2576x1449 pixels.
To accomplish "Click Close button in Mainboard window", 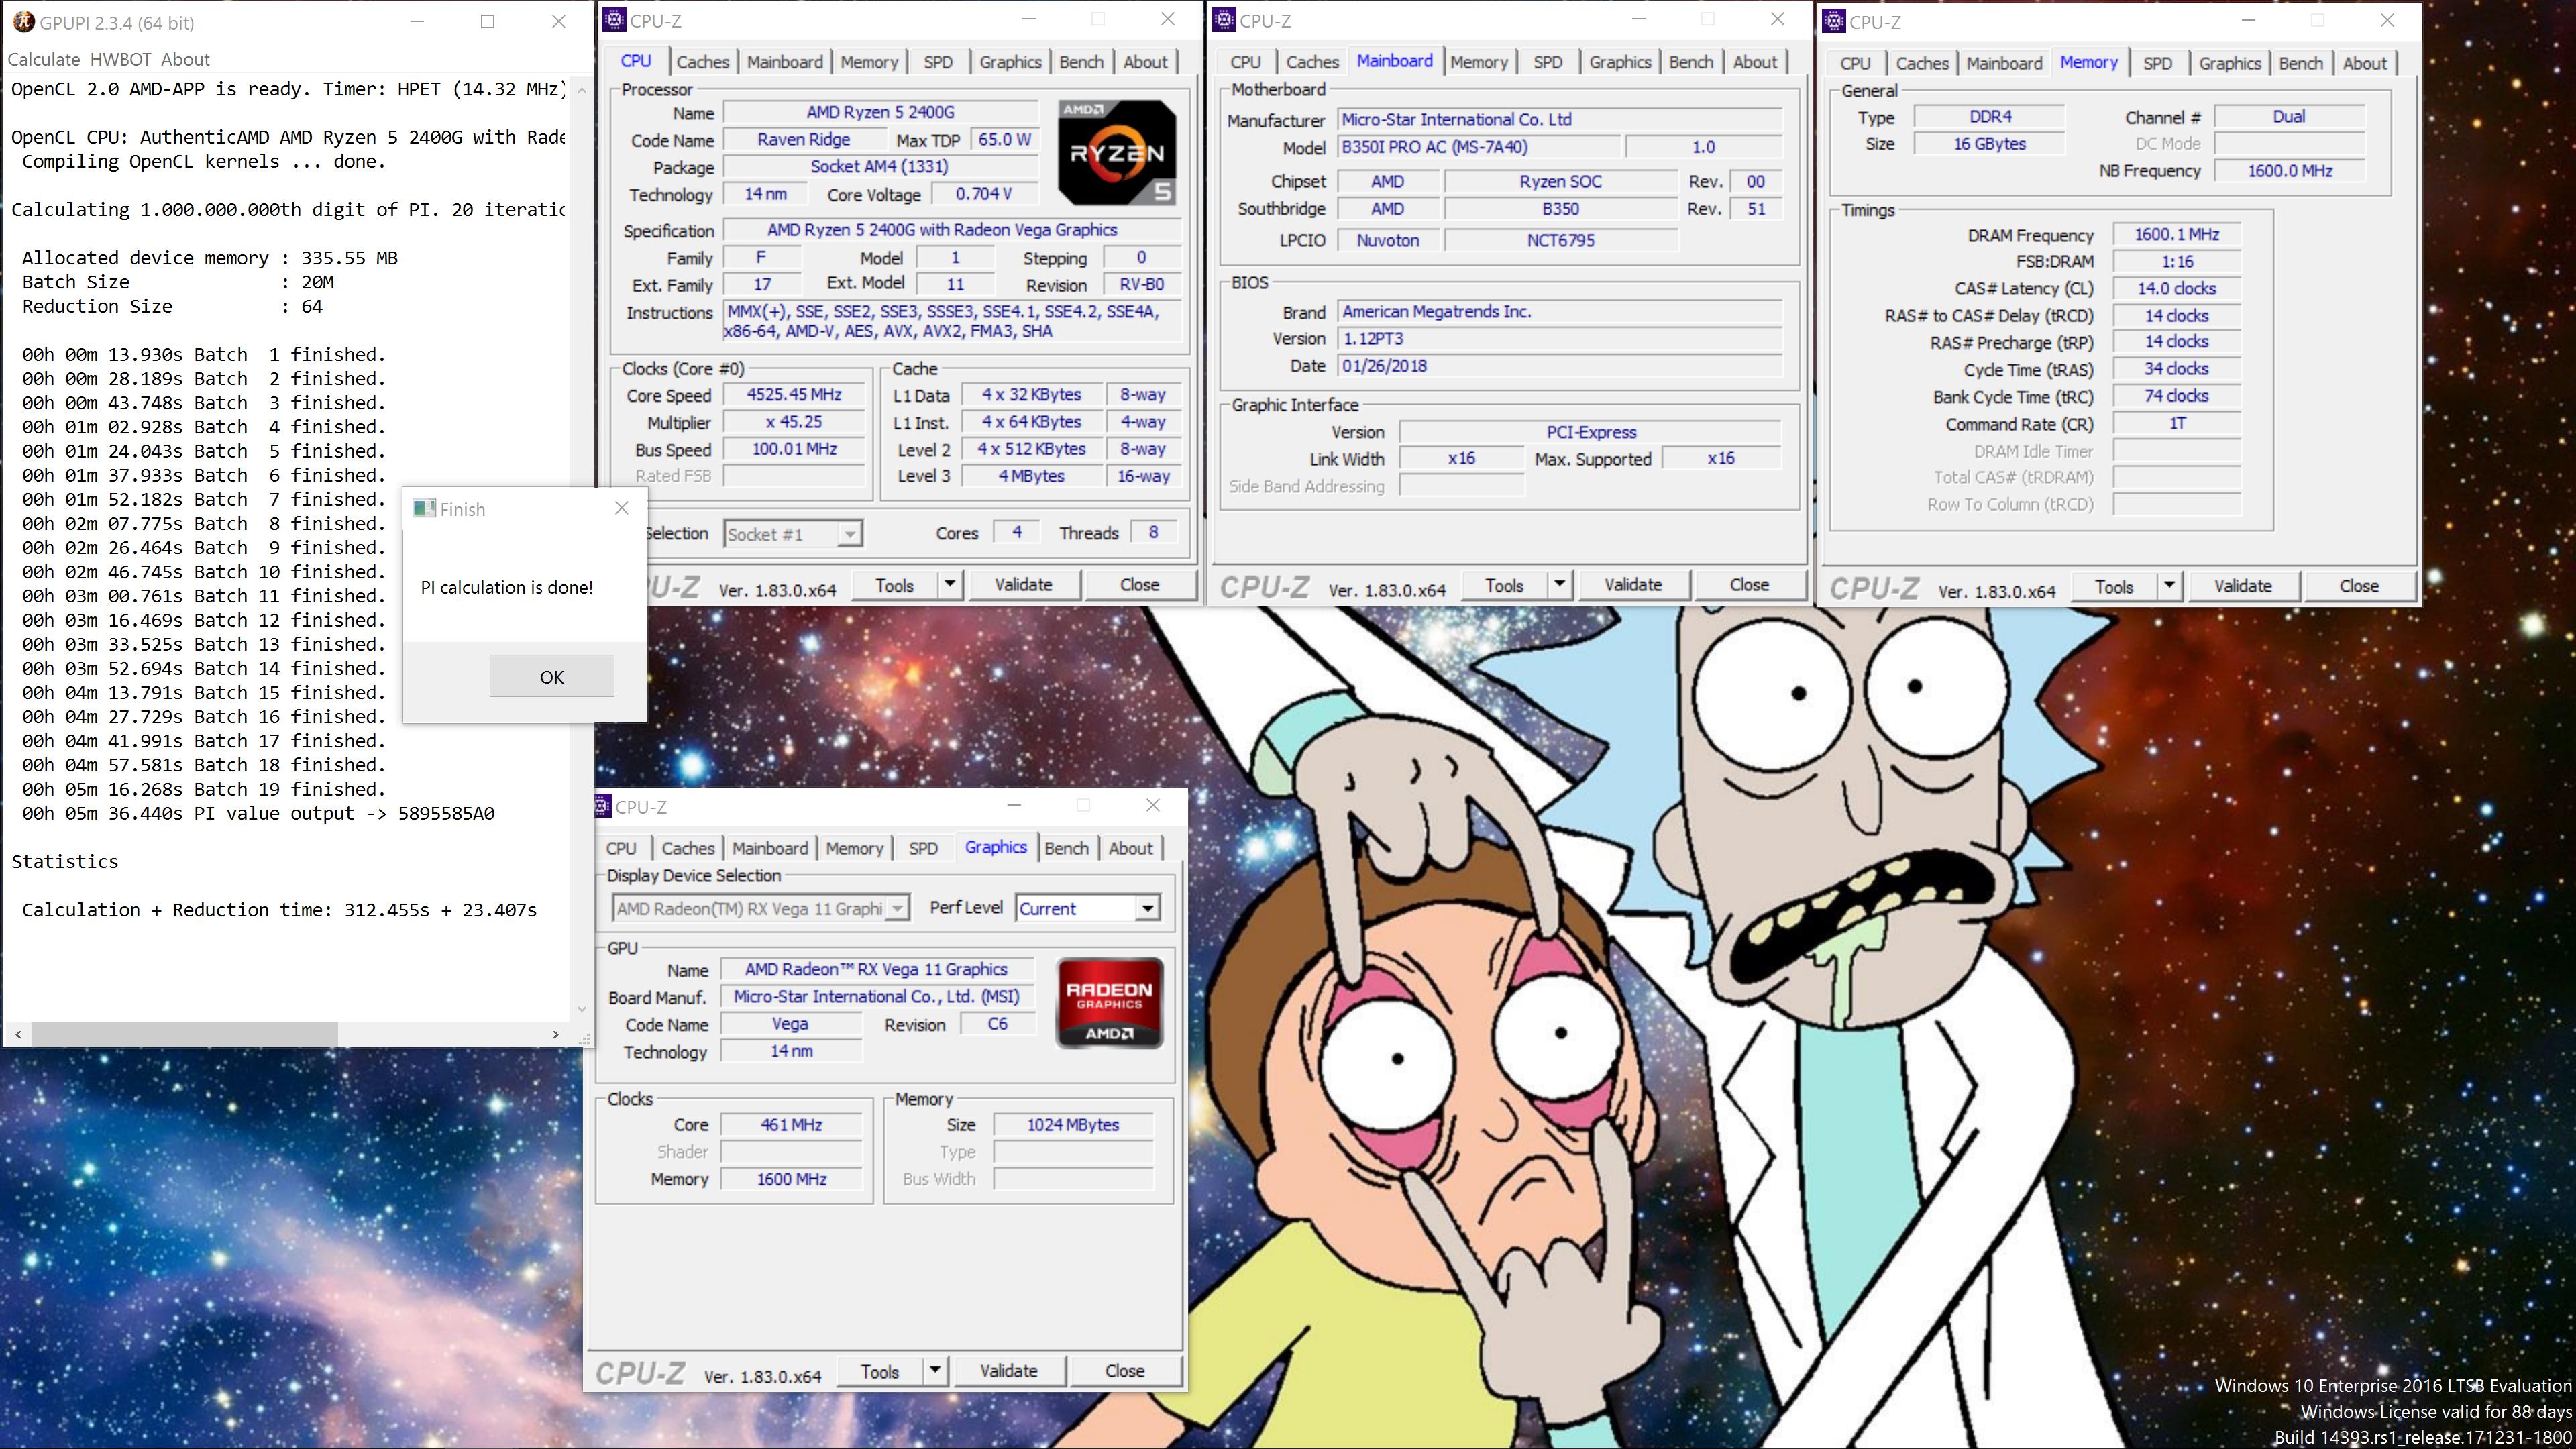I will (1749, 585).
